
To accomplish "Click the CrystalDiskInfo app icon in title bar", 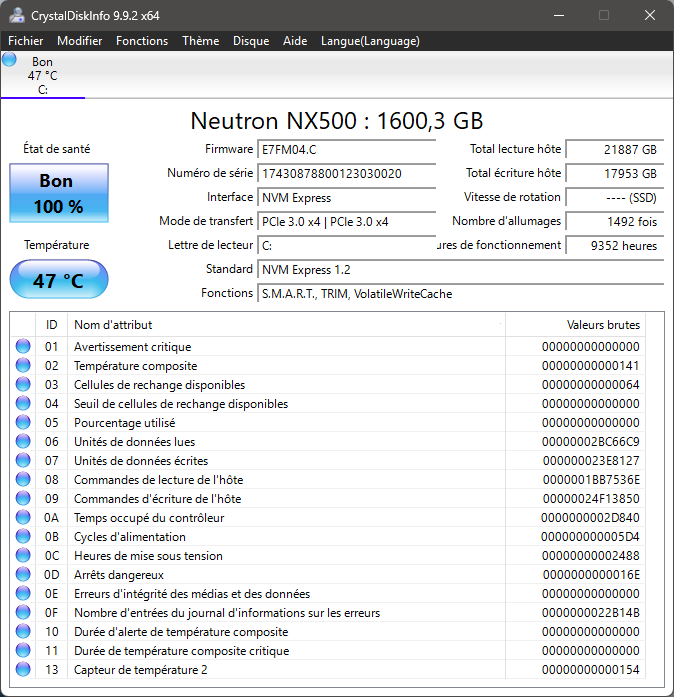I will pos(17,16).
